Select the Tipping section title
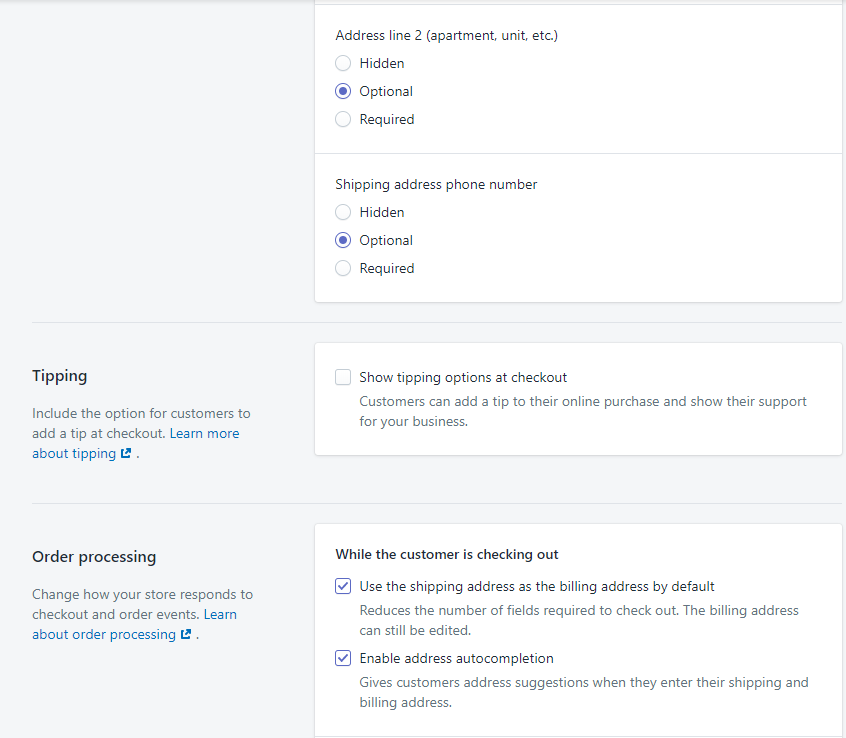846x738 pixels. pyautogui.click(x=60, y=376)
